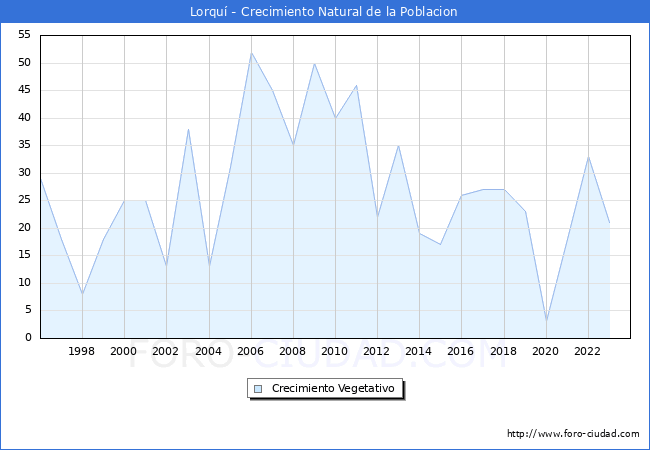
Task: Click the y-axis value 55
Action: coord(24,35)
